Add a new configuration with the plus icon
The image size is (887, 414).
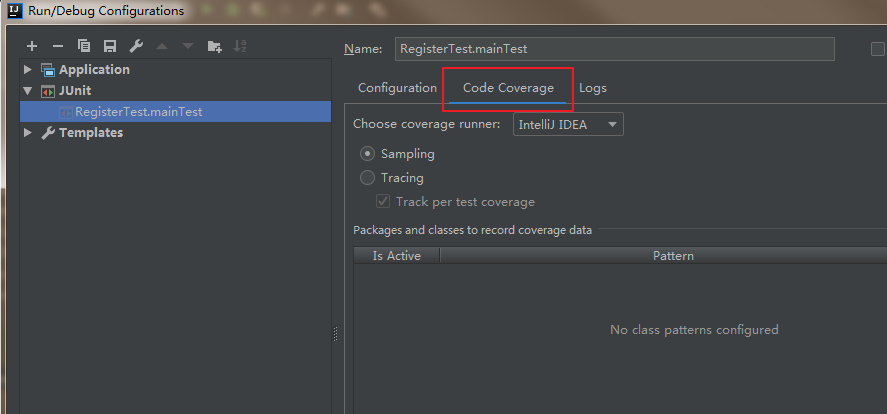32,46
